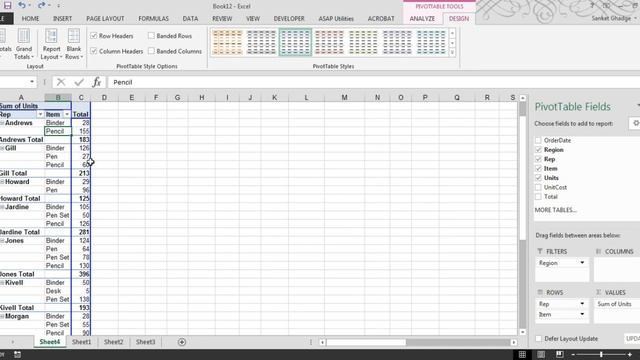Open the Item row field dropdown
640x360 pixels.
click(x=582, y=314)
